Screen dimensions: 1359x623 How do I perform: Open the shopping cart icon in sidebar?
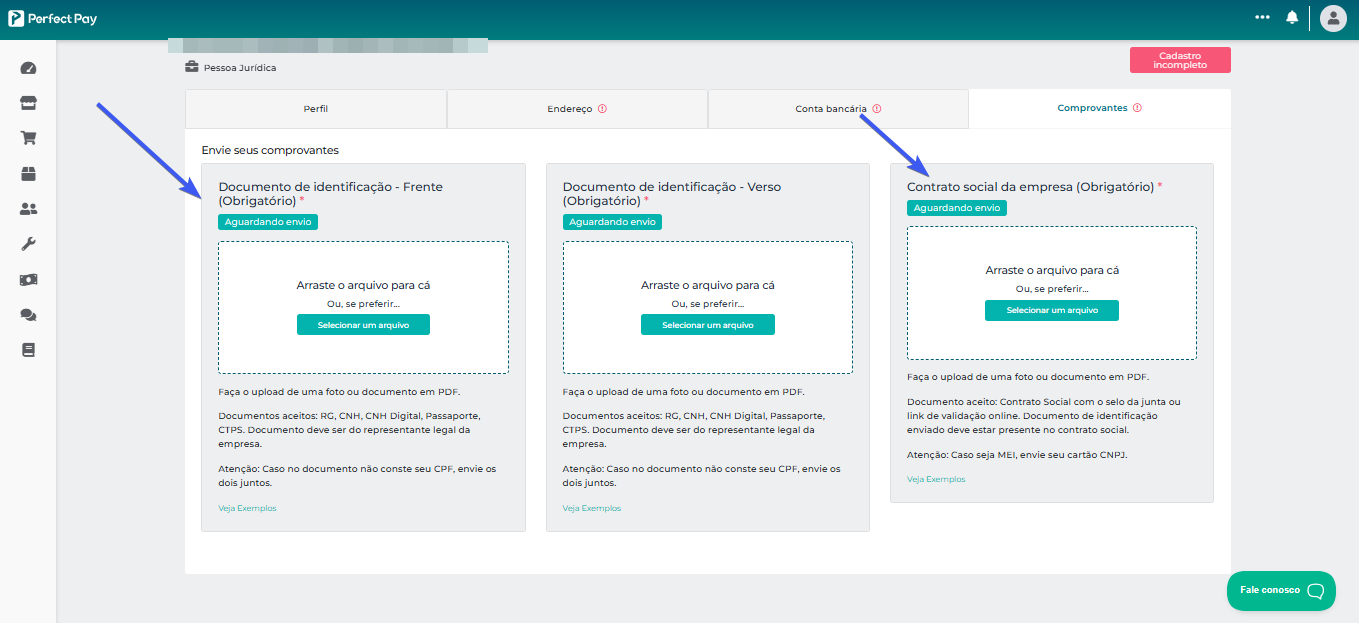pos(28,139)
